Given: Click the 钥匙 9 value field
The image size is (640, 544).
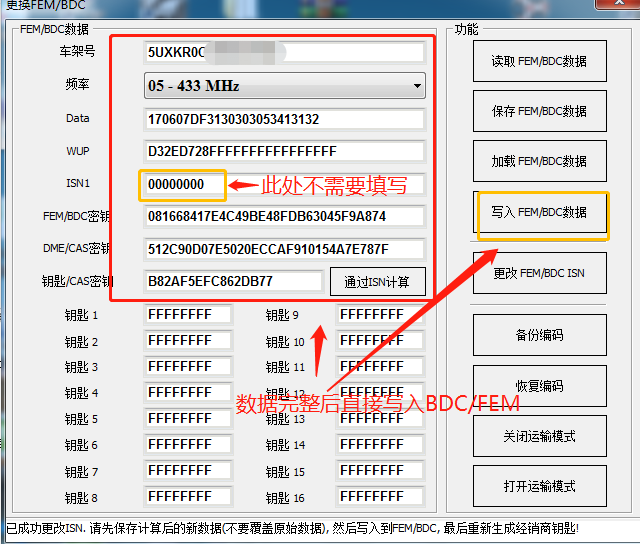Looking at the screenshot, I should tap(380, 315).
